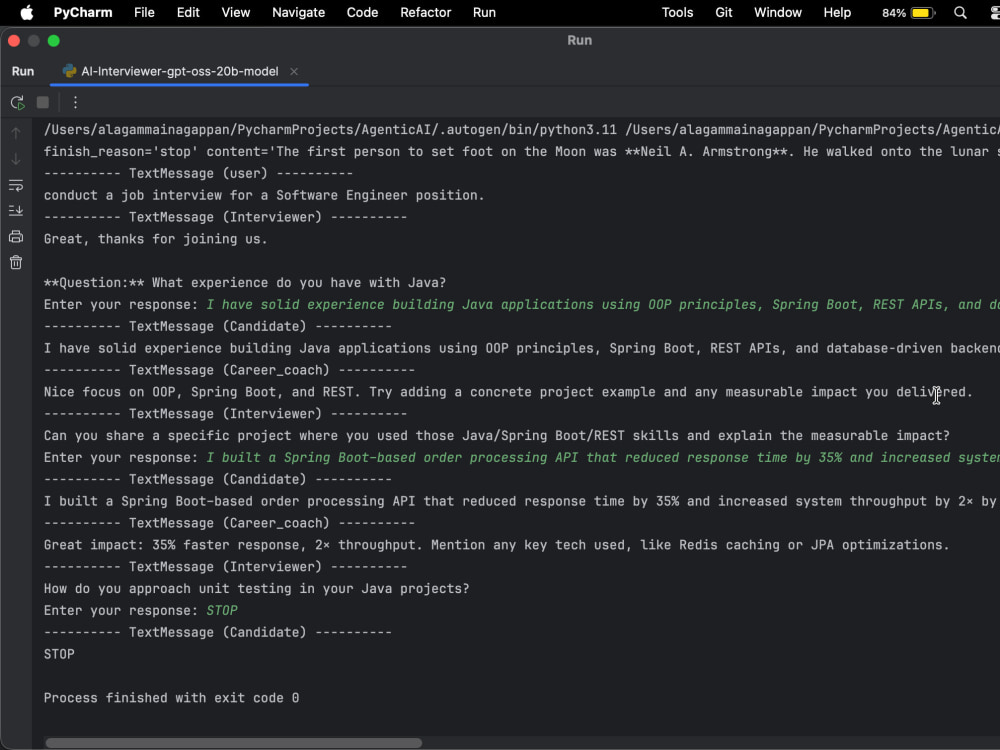
Task: Open the three-dot More options menu
Action: click(x=75, y=103)
